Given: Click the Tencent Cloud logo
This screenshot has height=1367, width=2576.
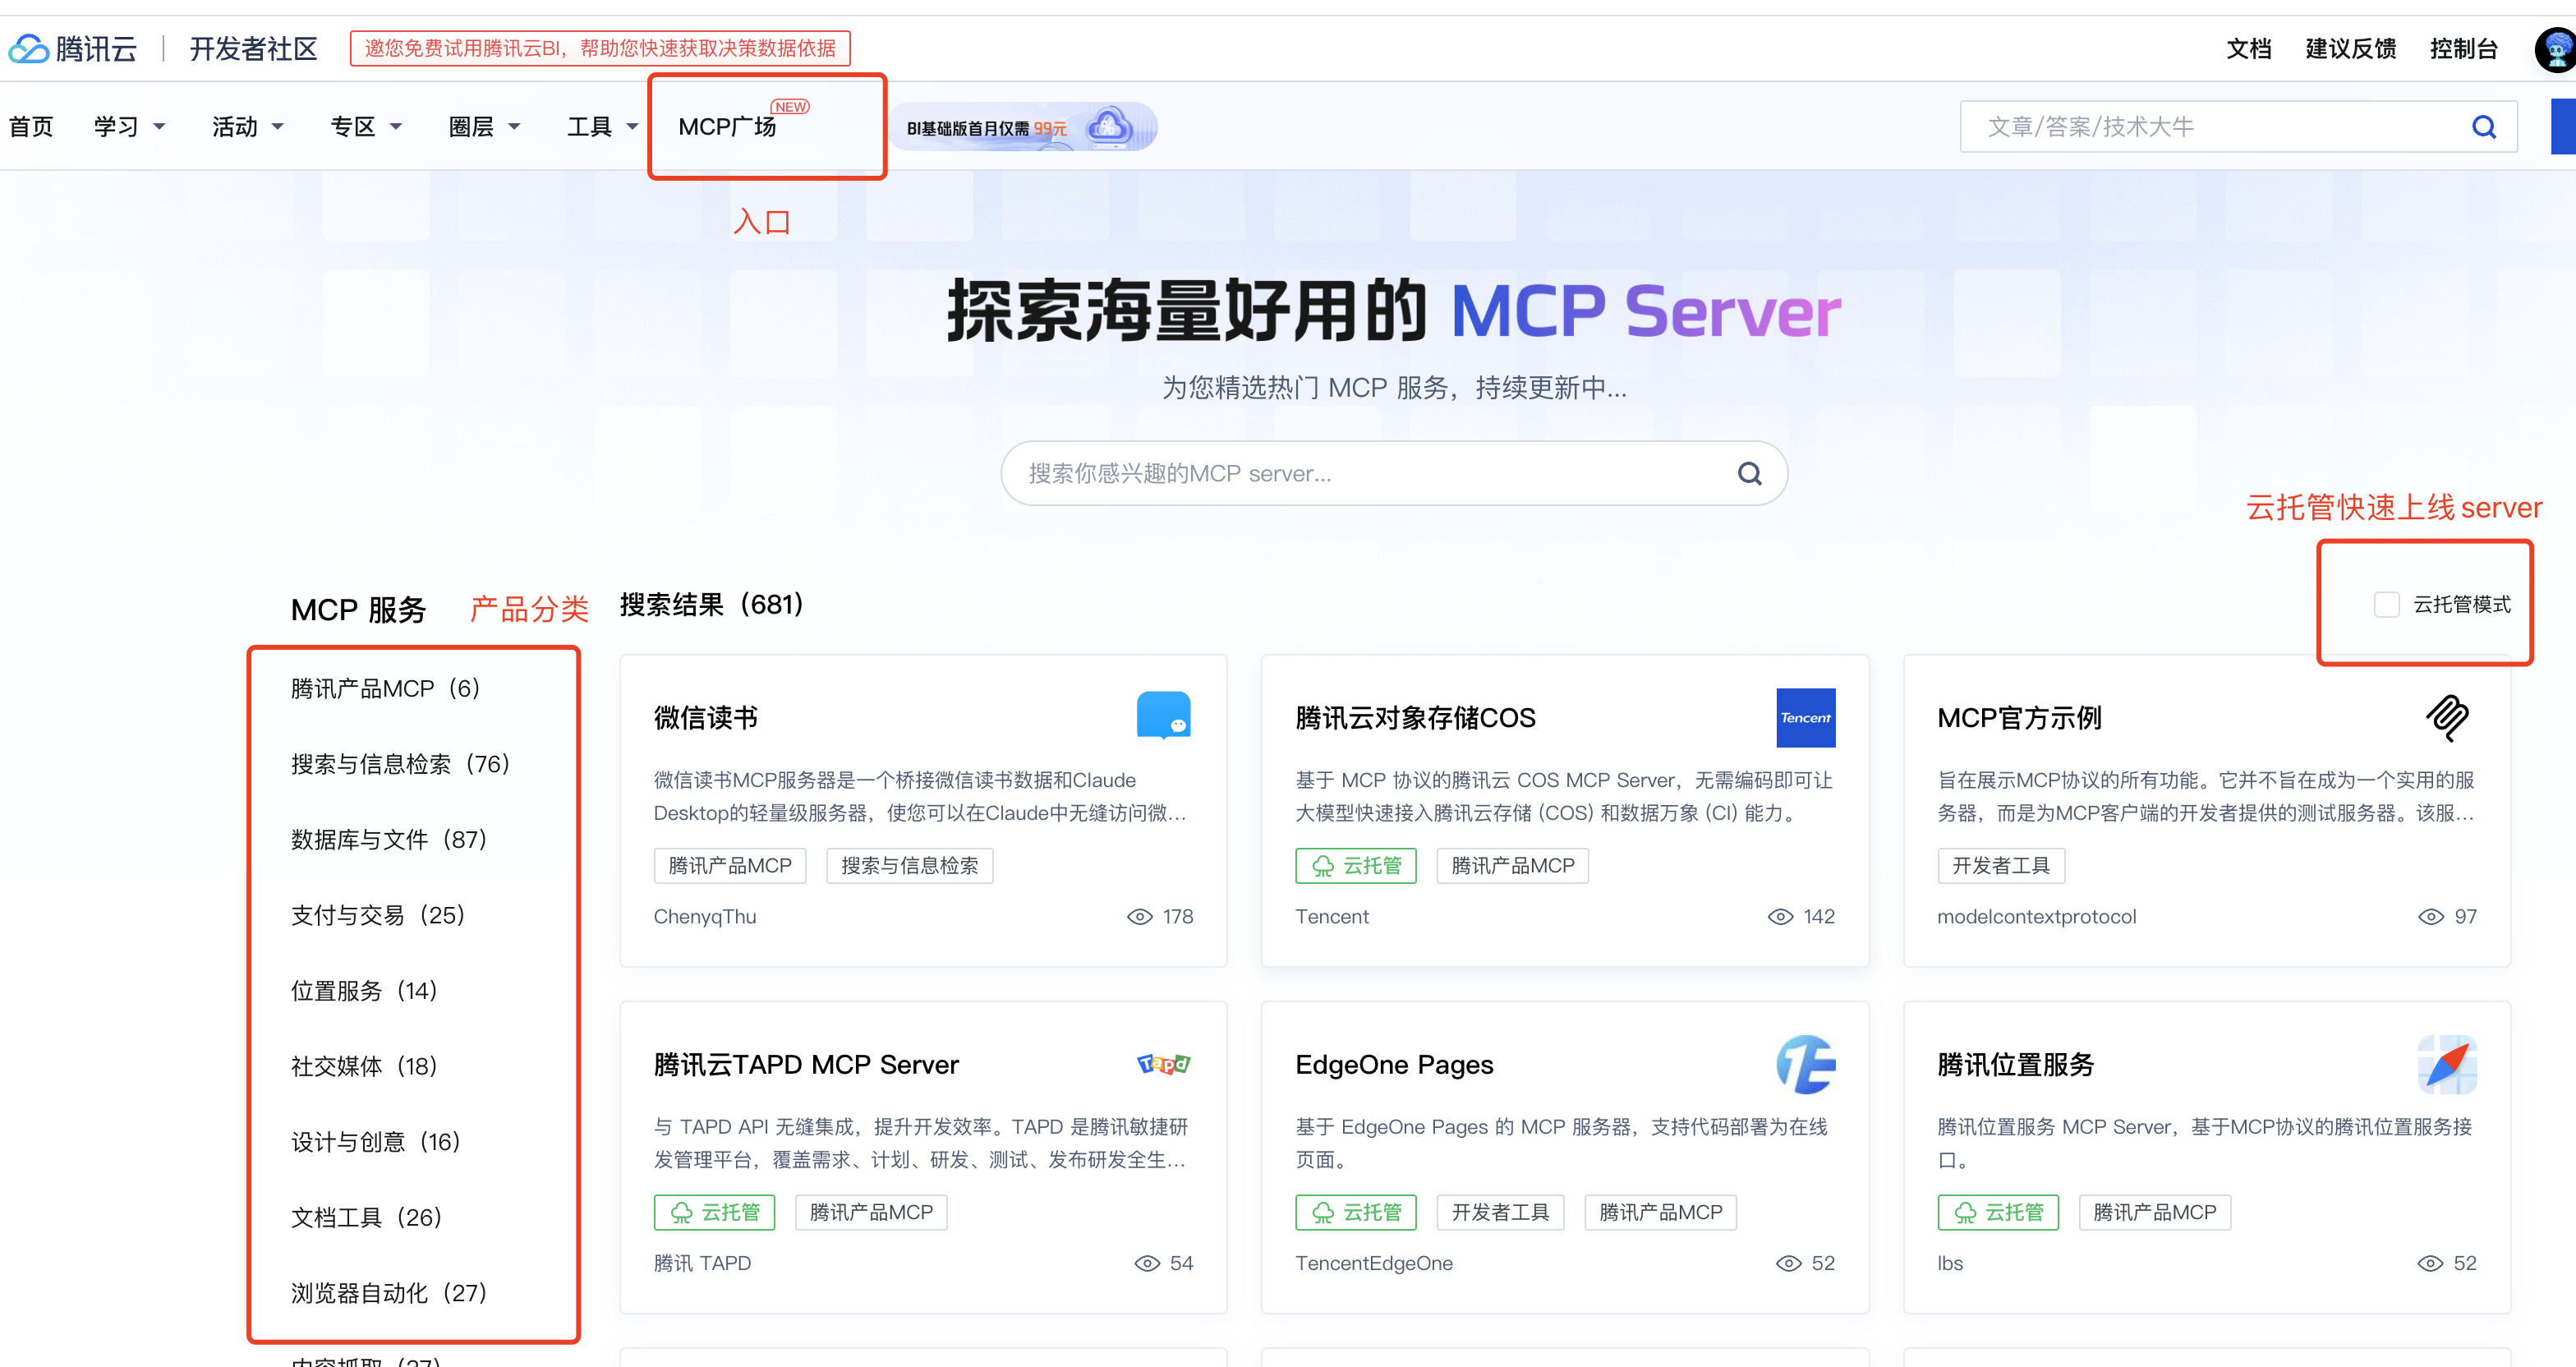Looking at the screenshot, I should pyautogui.click(x=73, y=48).
